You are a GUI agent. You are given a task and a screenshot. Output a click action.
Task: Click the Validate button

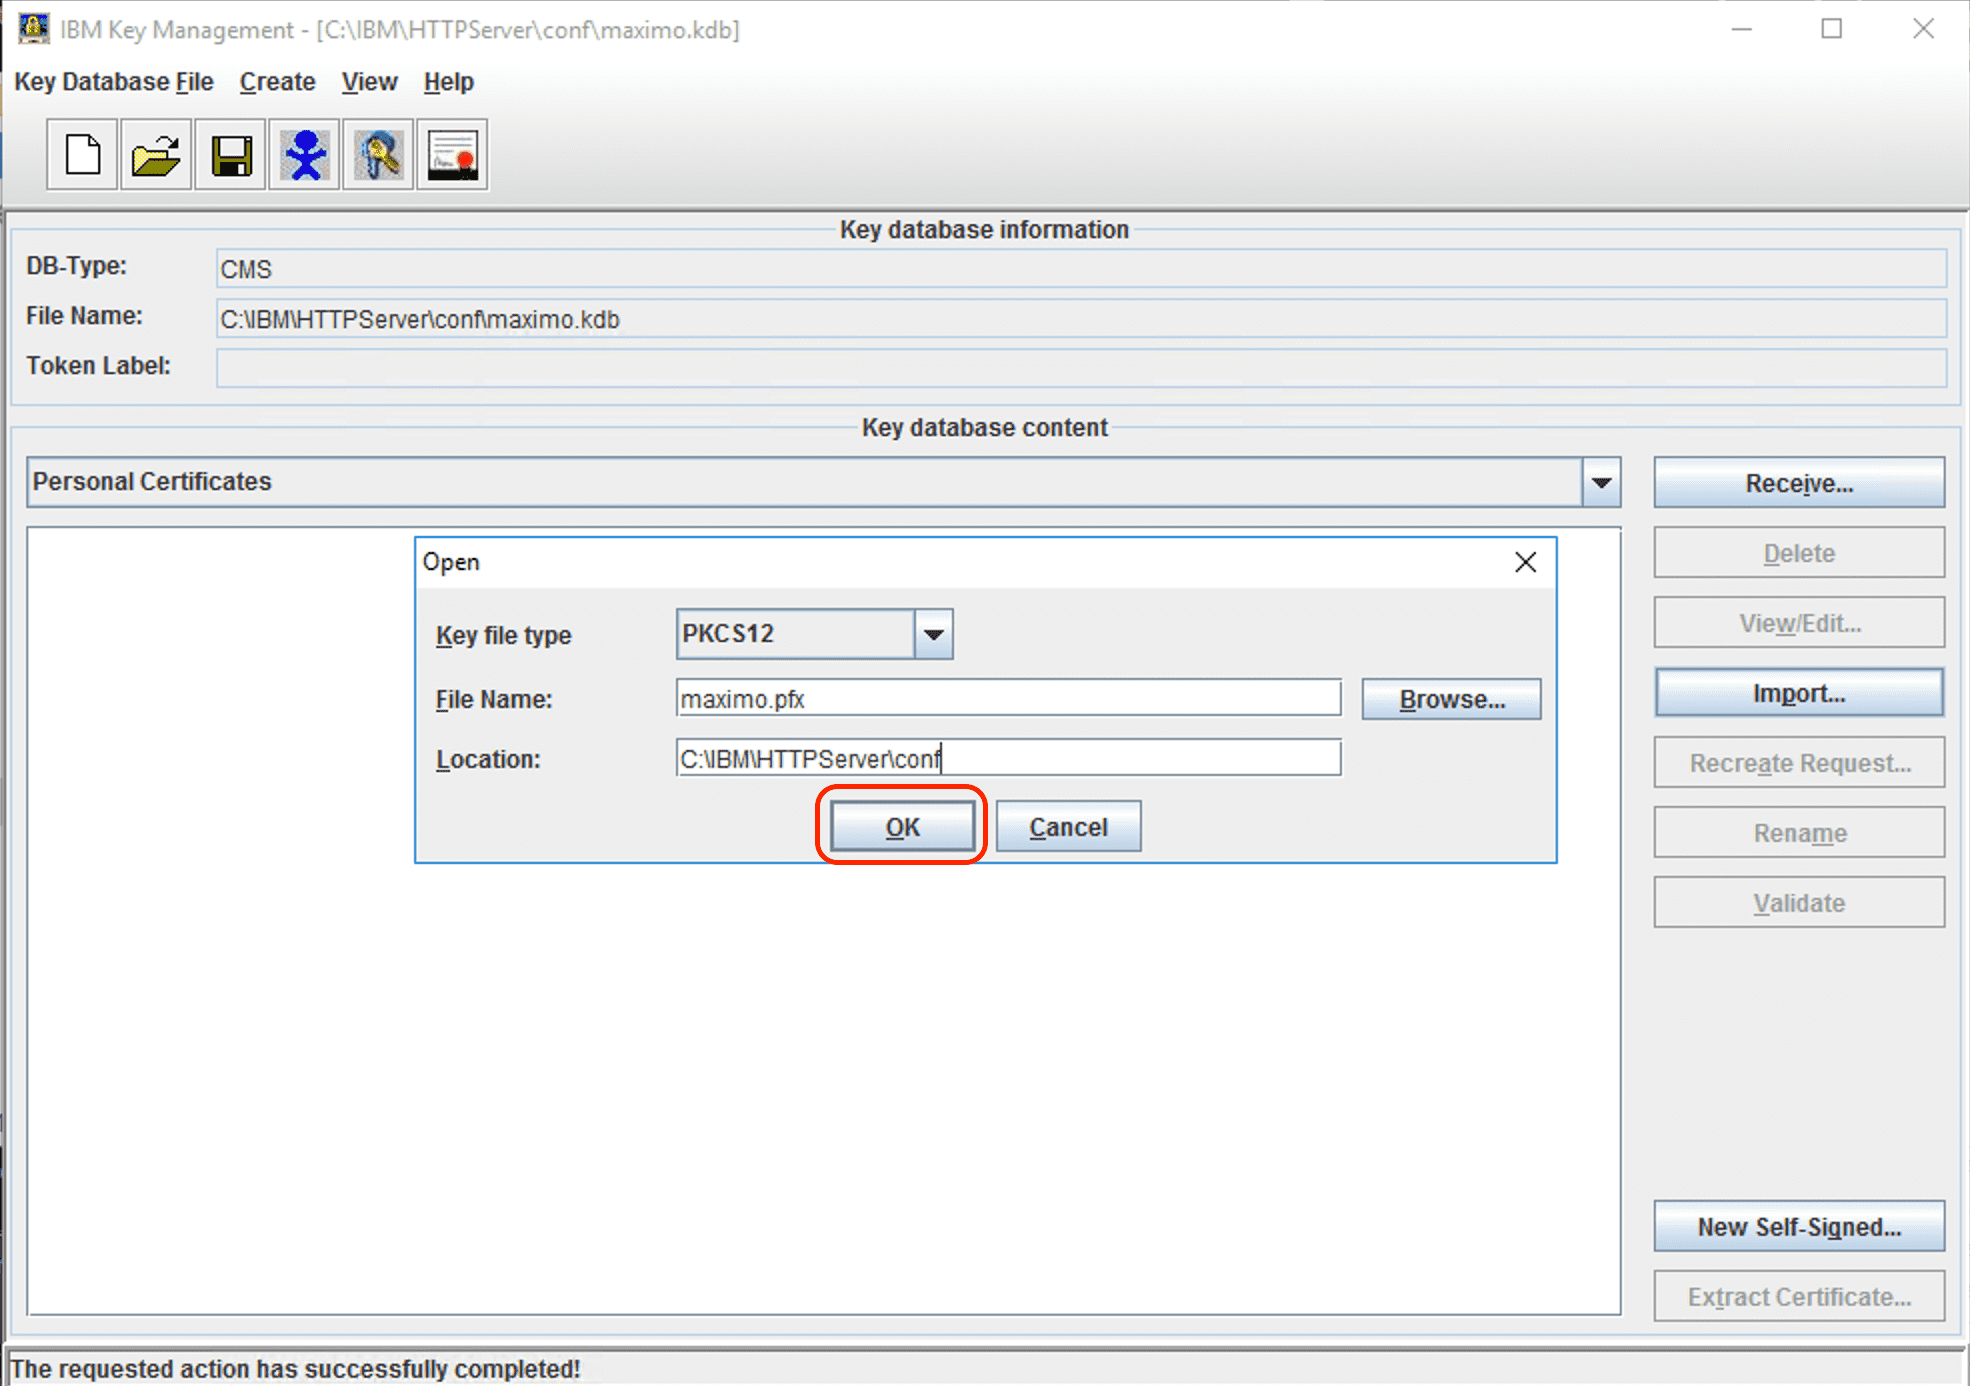[1799, 903]
